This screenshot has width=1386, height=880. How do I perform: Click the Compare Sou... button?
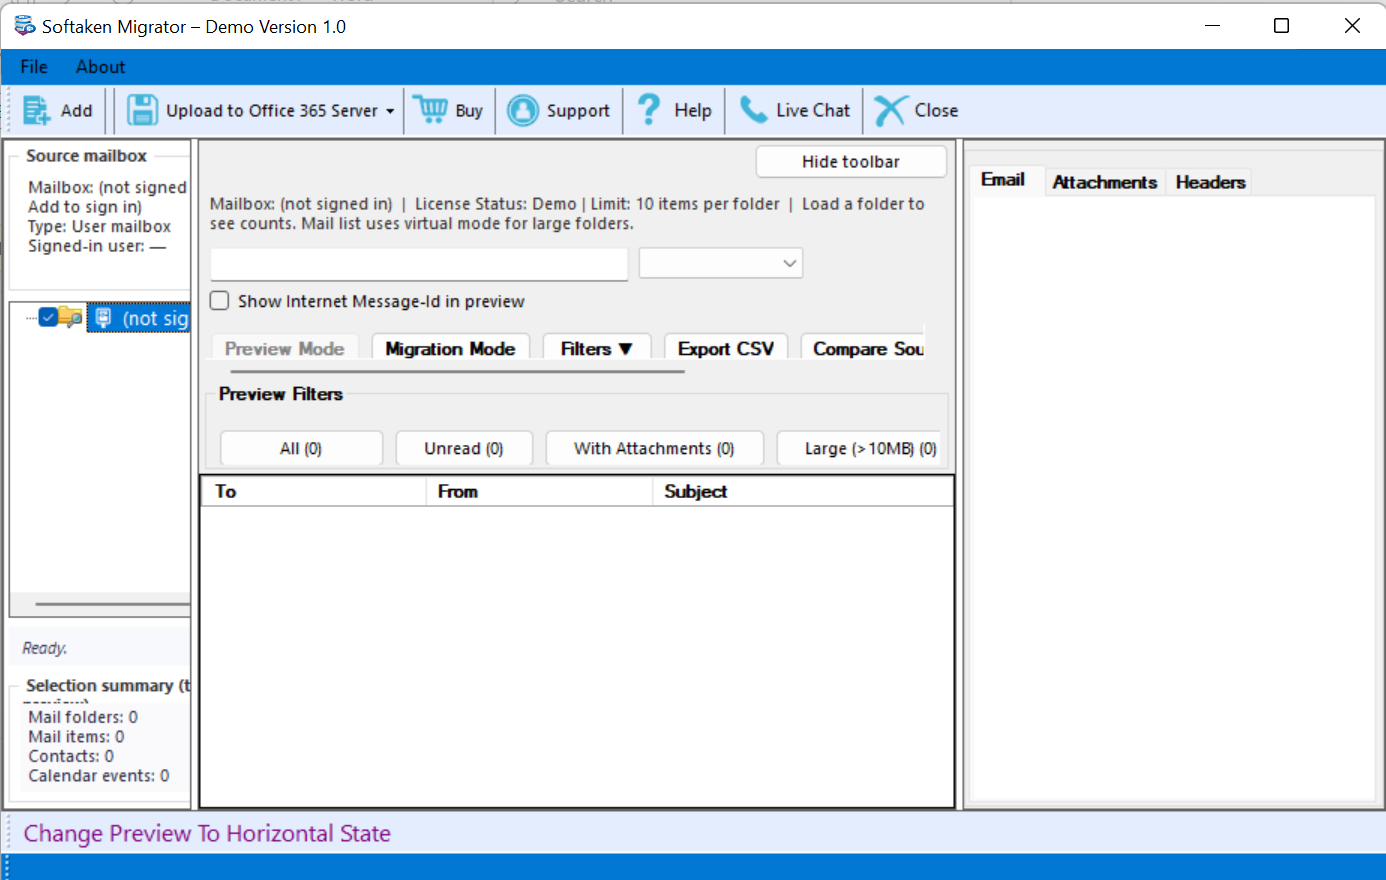[863, 348]
